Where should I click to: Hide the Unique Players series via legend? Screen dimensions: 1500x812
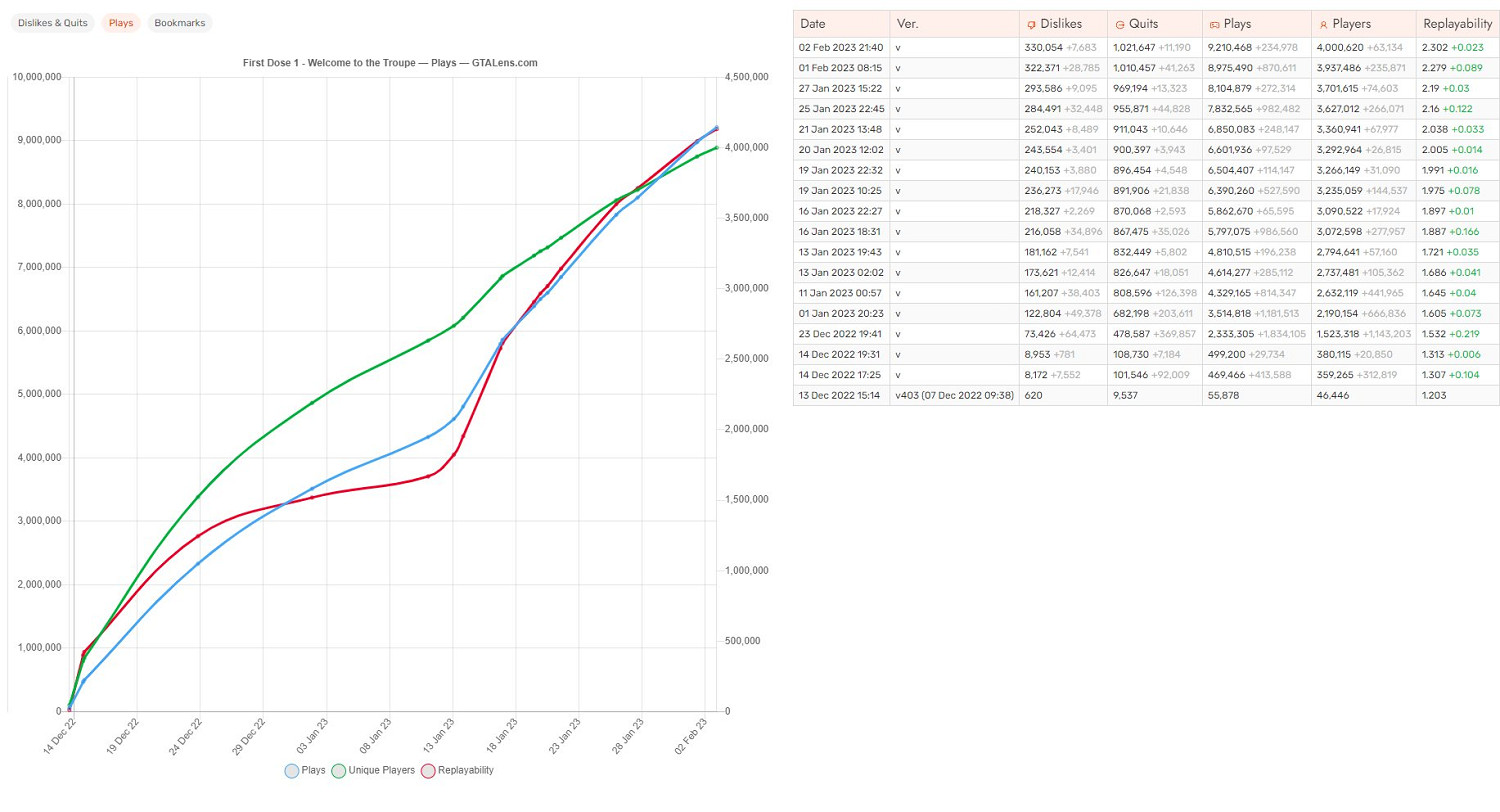pos(339,771)
